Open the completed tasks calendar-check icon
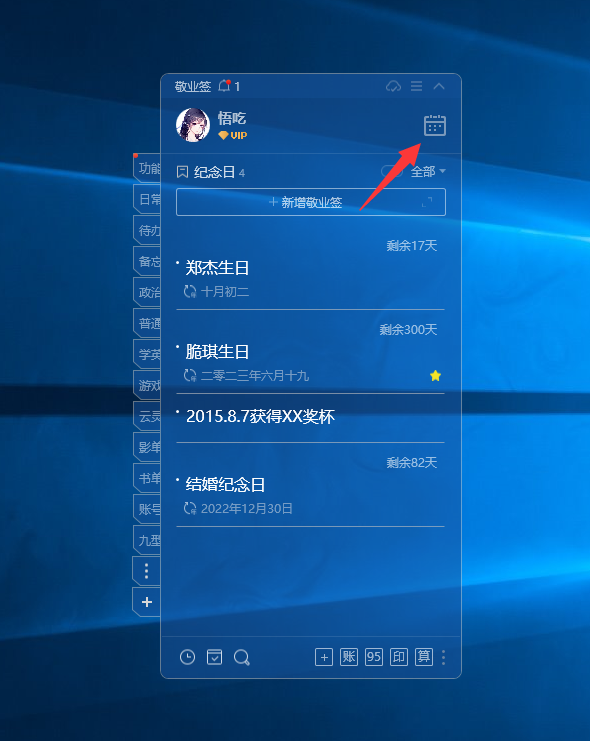This screenshot has height=741, width=590. point(214,657)
